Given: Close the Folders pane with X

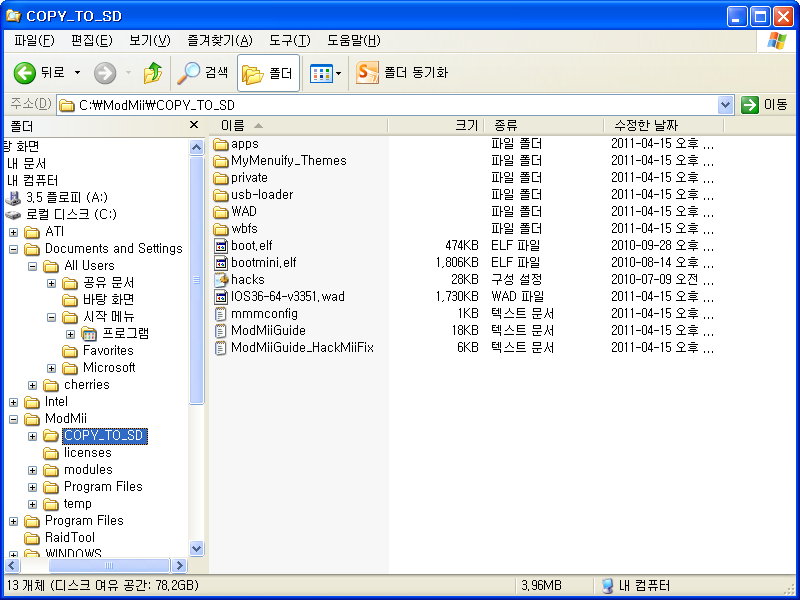Looking at the screenshot, I should pyautogui.click(x=194, y=125).
